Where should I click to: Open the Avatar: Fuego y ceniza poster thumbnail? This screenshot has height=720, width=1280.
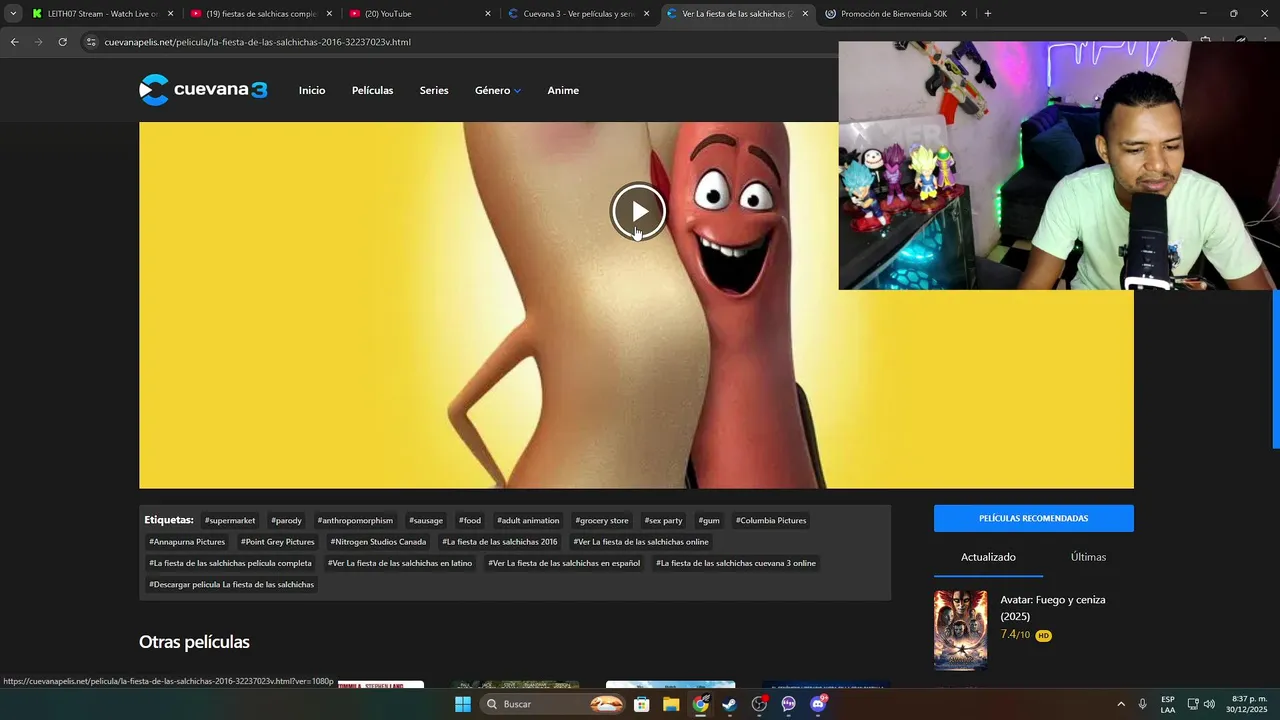[x=960, y=630]
